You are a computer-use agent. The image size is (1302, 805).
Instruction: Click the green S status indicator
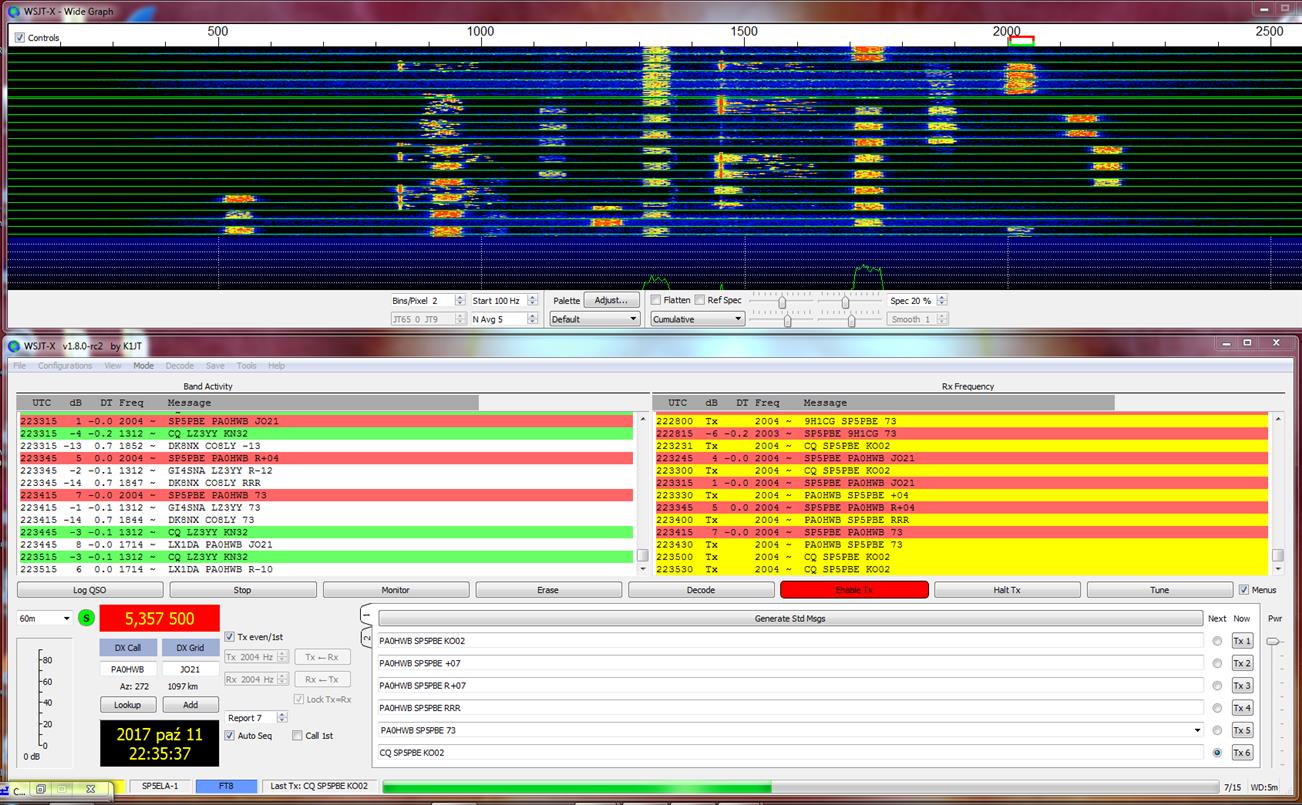pos(86,618)
